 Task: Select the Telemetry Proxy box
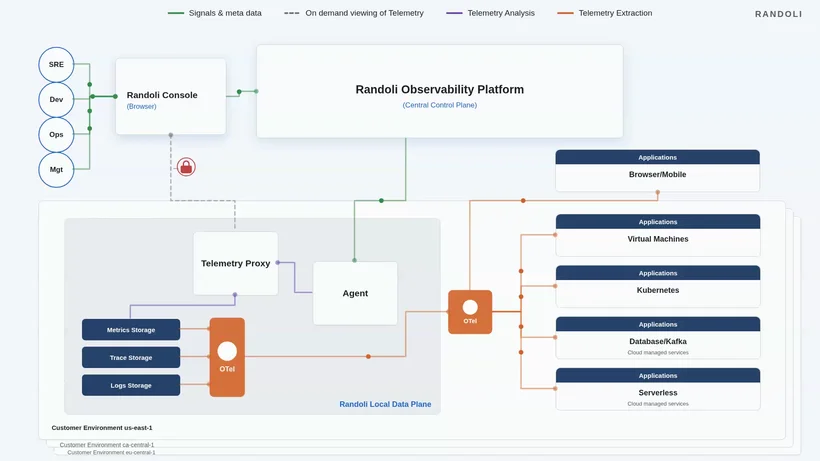[x=235, y=263]
